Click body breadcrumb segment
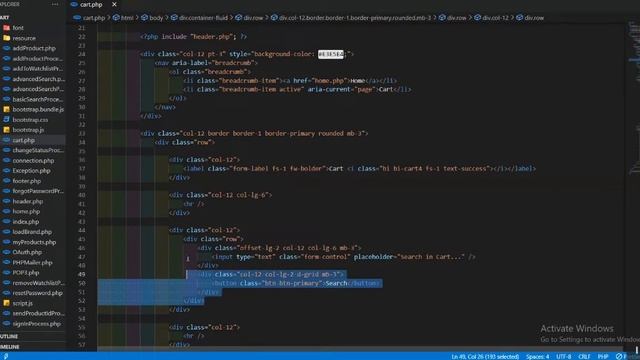Image resolution: width=640 pixels, height=360 pixels. (x=152, y=18)
